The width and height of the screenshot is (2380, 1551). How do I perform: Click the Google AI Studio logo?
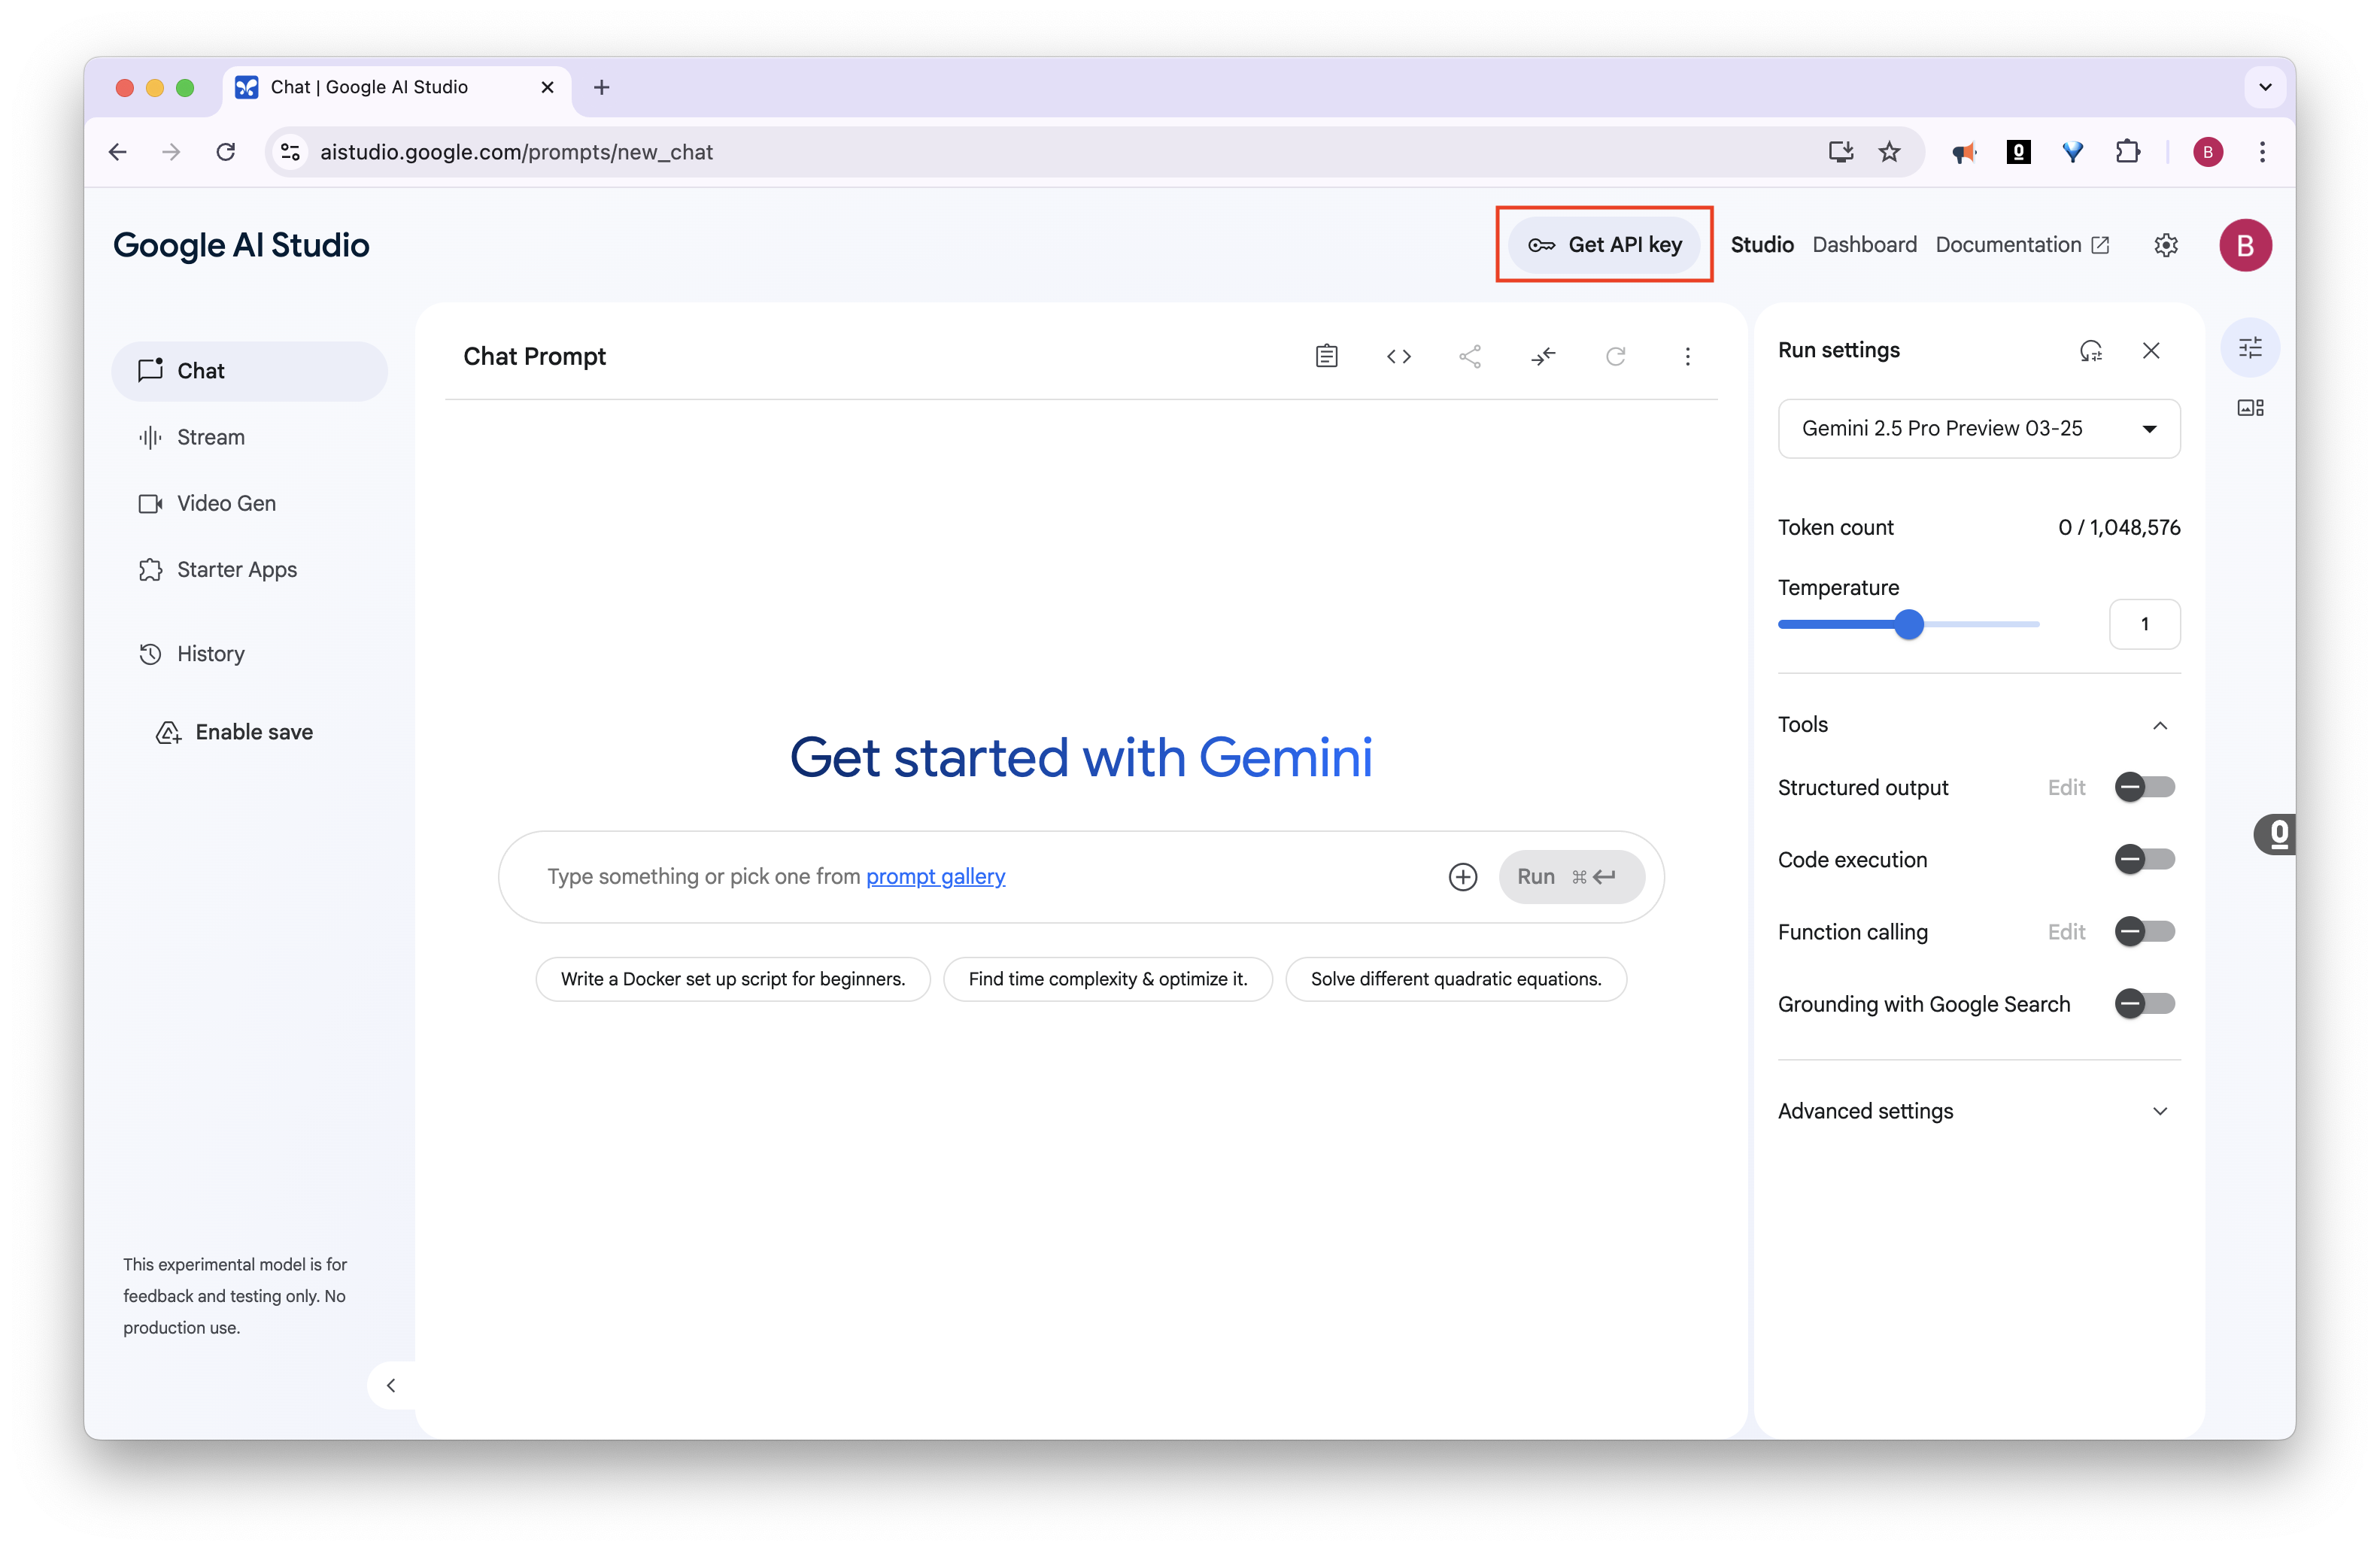[241, 245]
